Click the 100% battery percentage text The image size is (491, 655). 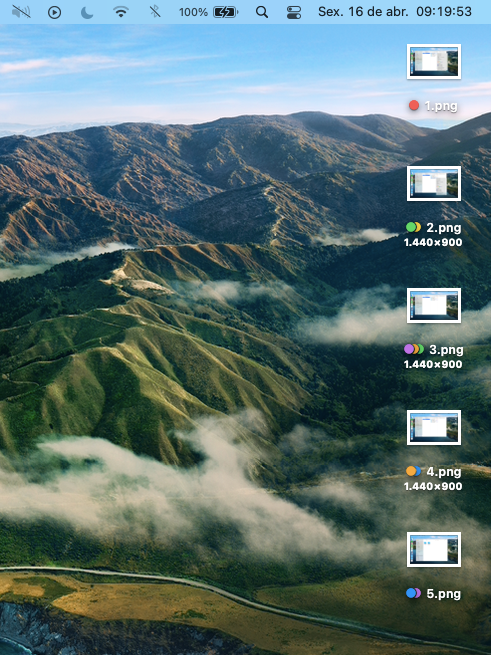pyautogui.click(x=193, y=12)
